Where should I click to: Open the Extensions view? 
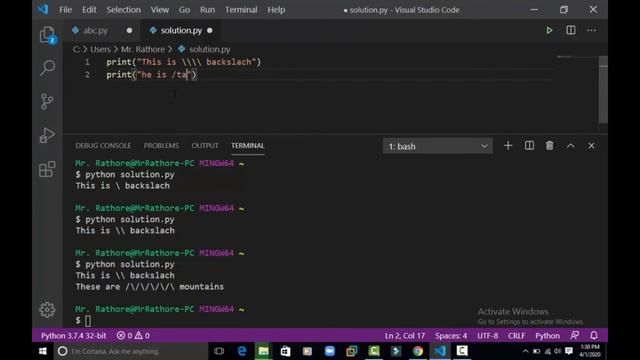tap(47, 169)
